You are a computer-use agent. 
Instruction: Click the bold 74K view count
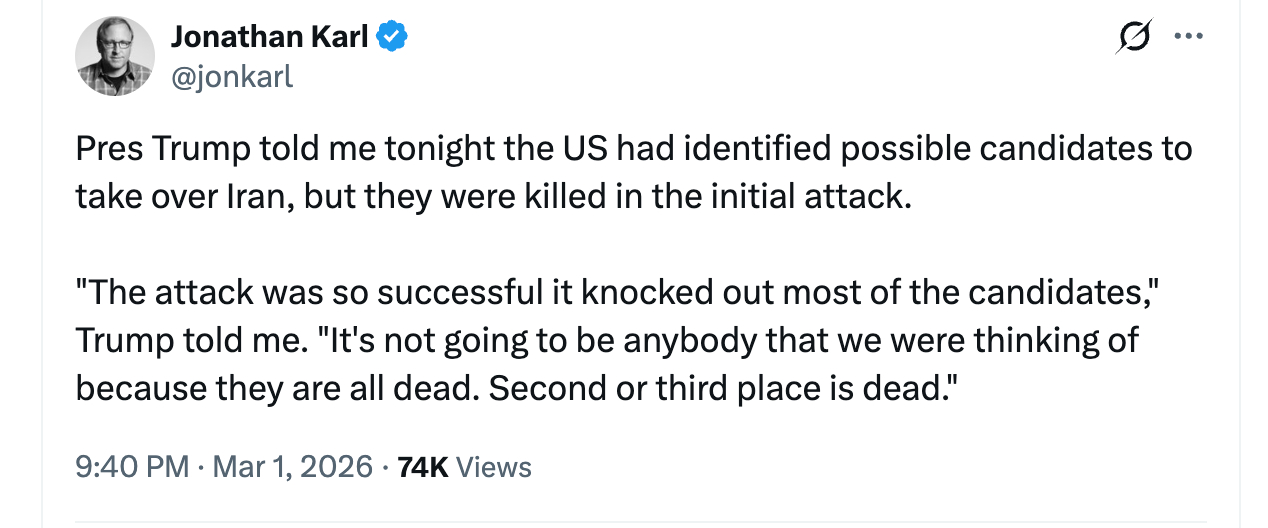(x=423, y=467)
